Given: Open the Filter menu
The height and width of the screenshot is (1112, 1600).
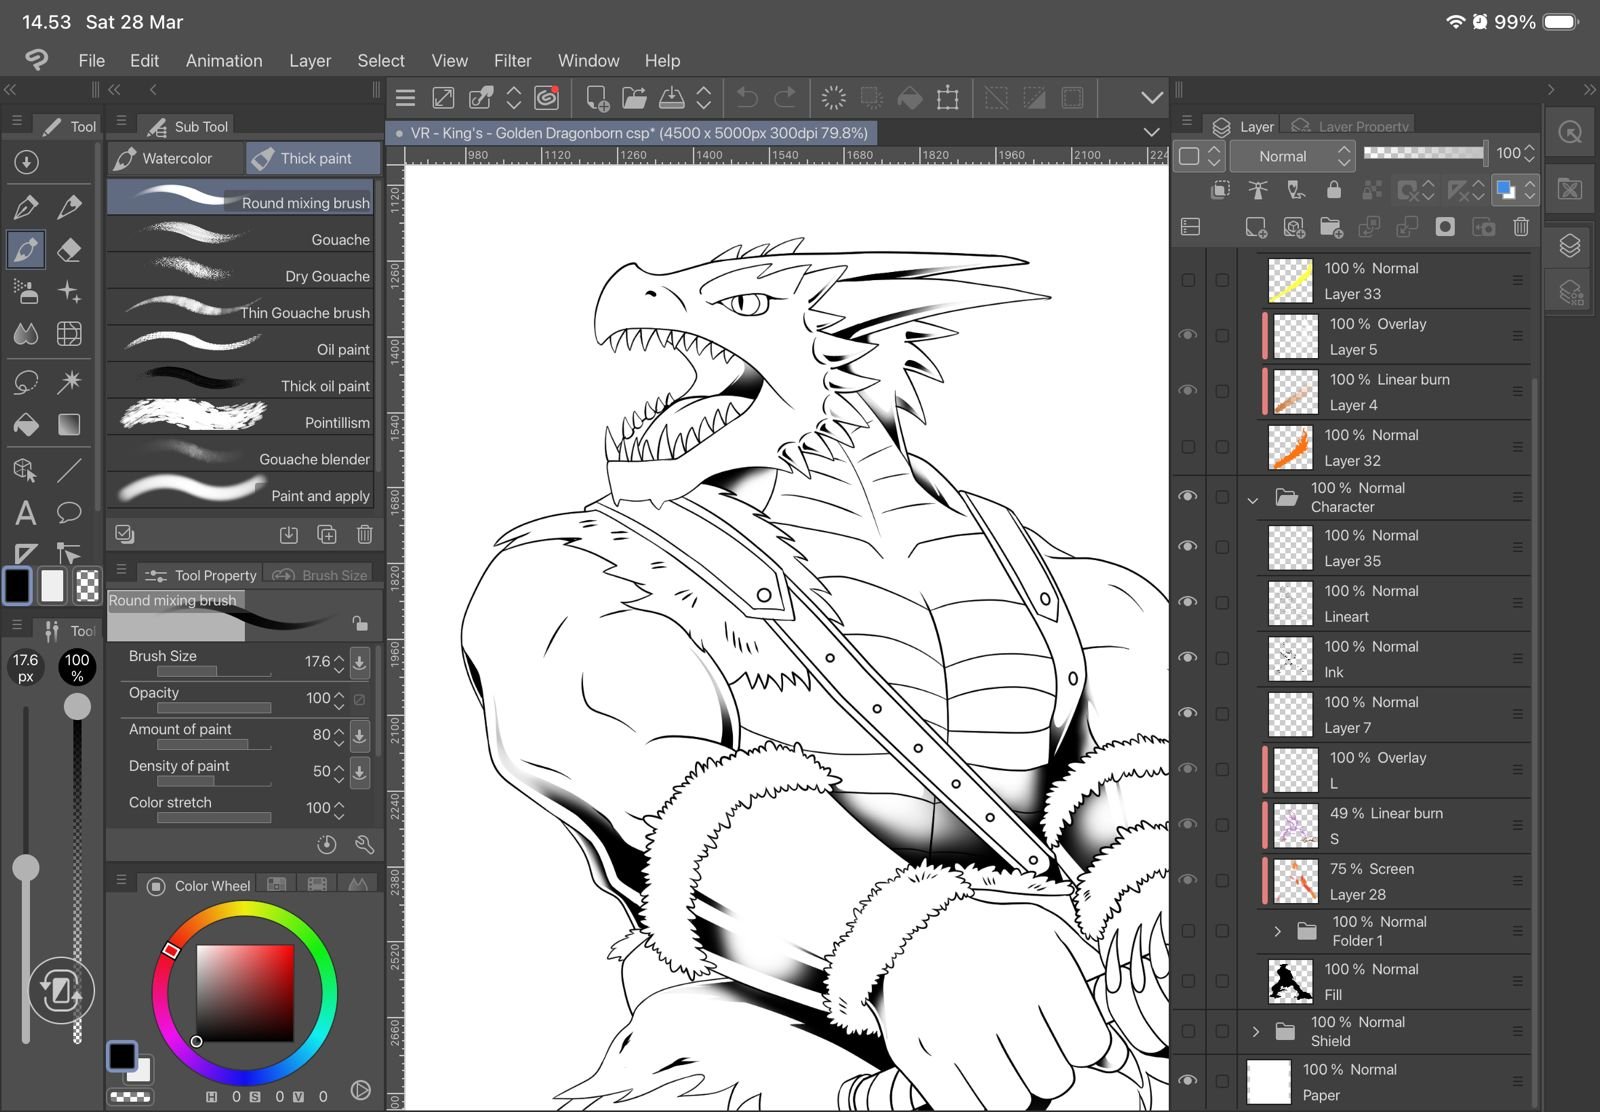Looking at the screenshot, I should pos(512,61).
